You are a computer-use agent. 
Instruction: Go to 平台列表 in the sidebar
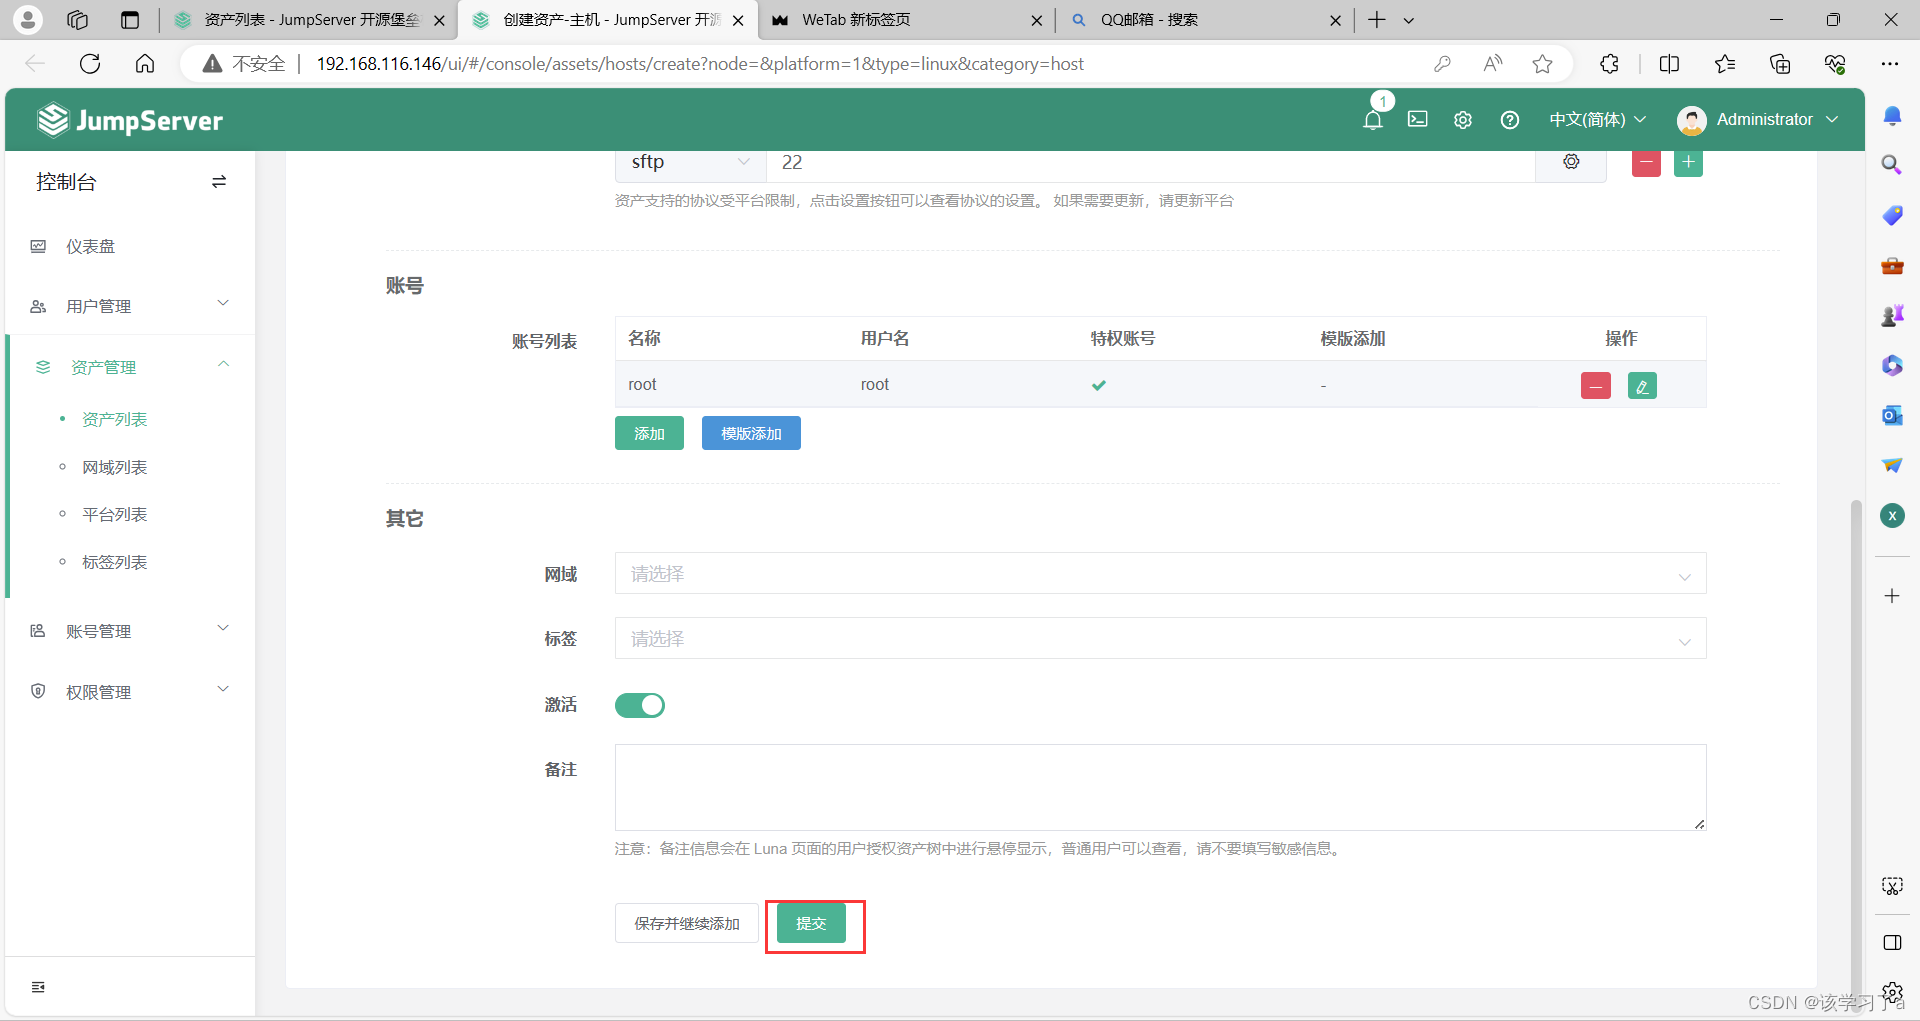click(114, 514)
